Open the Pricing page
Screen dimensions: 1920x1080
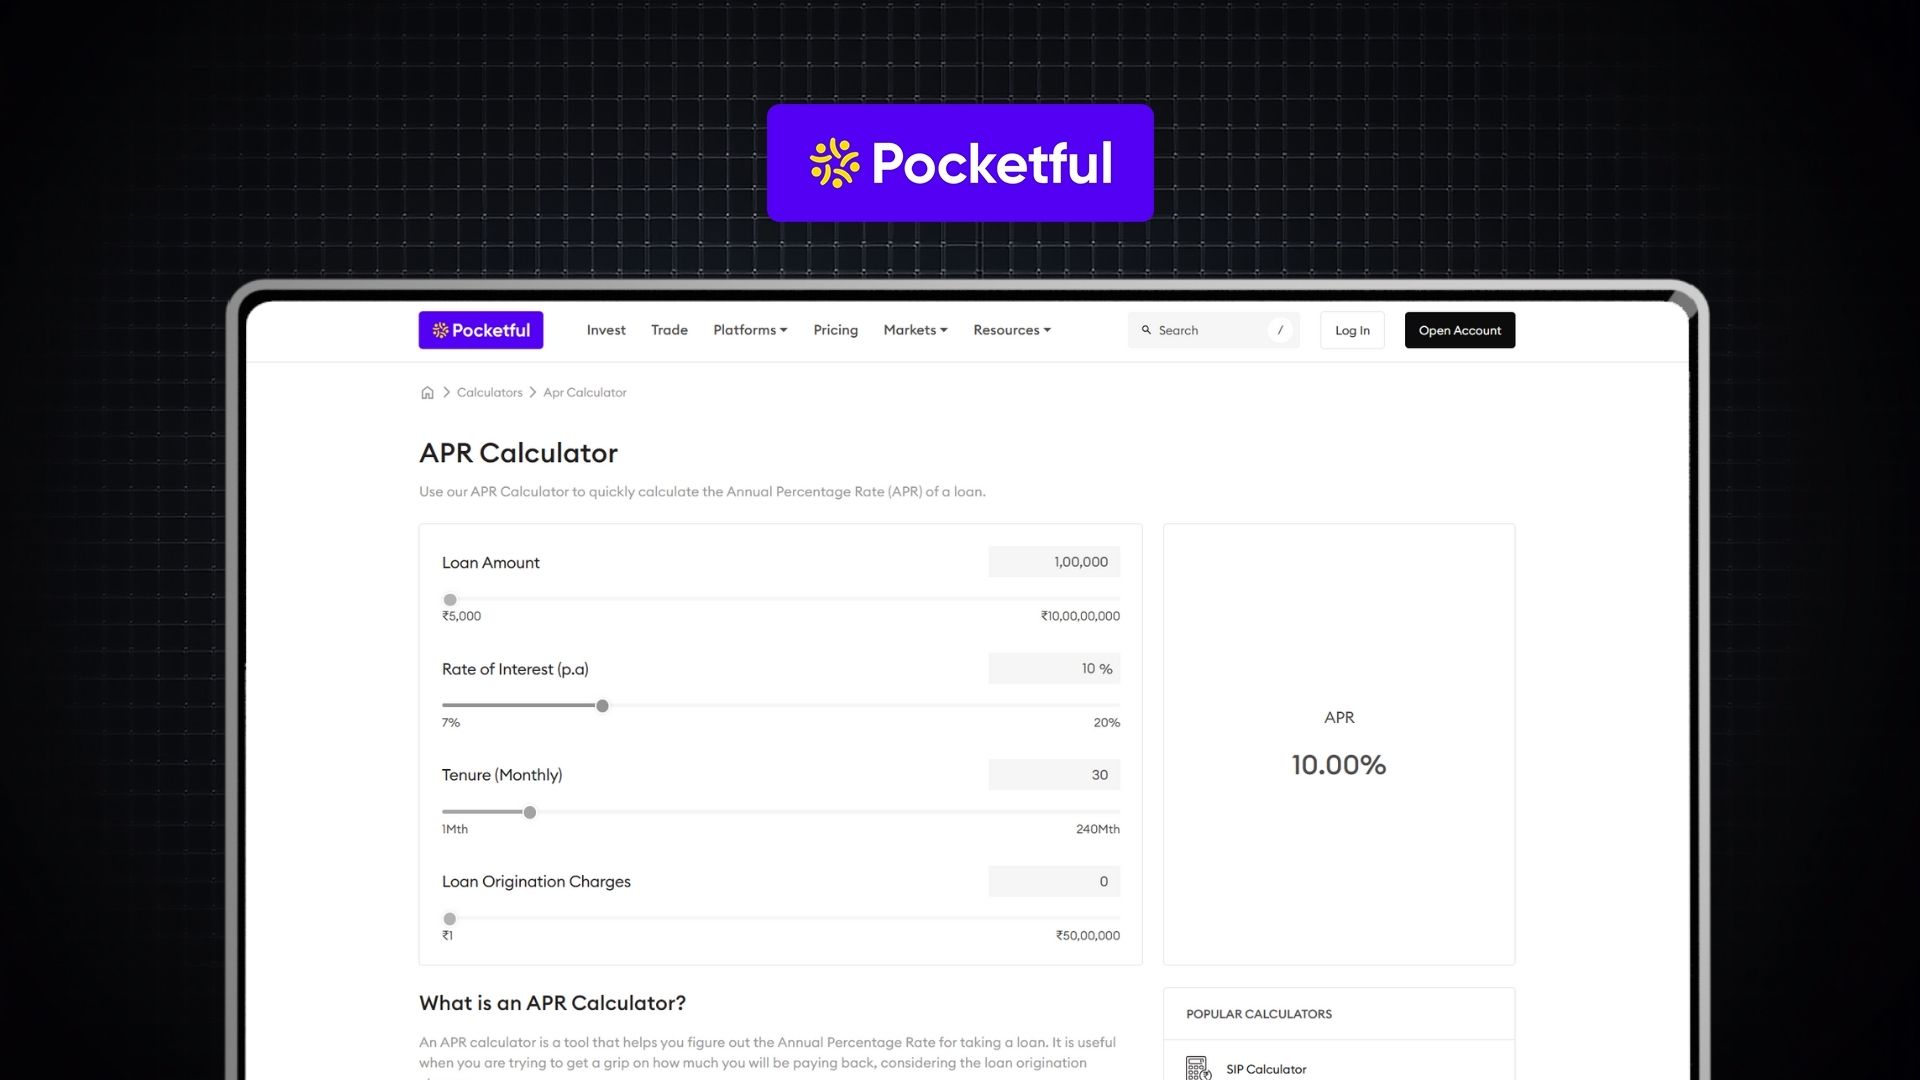click(835, 330)
